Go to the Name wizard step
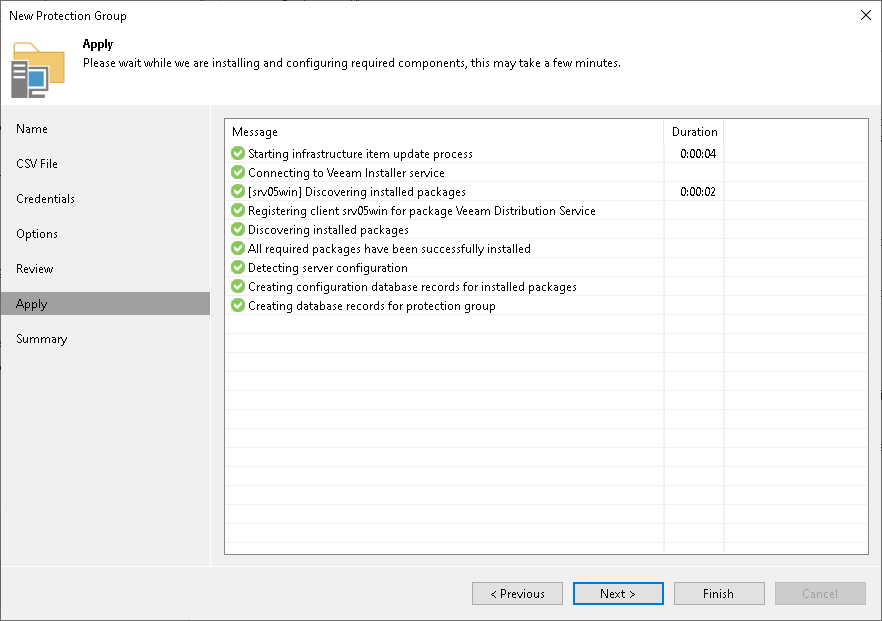882x621 pixels. click(x=32, y=129)
